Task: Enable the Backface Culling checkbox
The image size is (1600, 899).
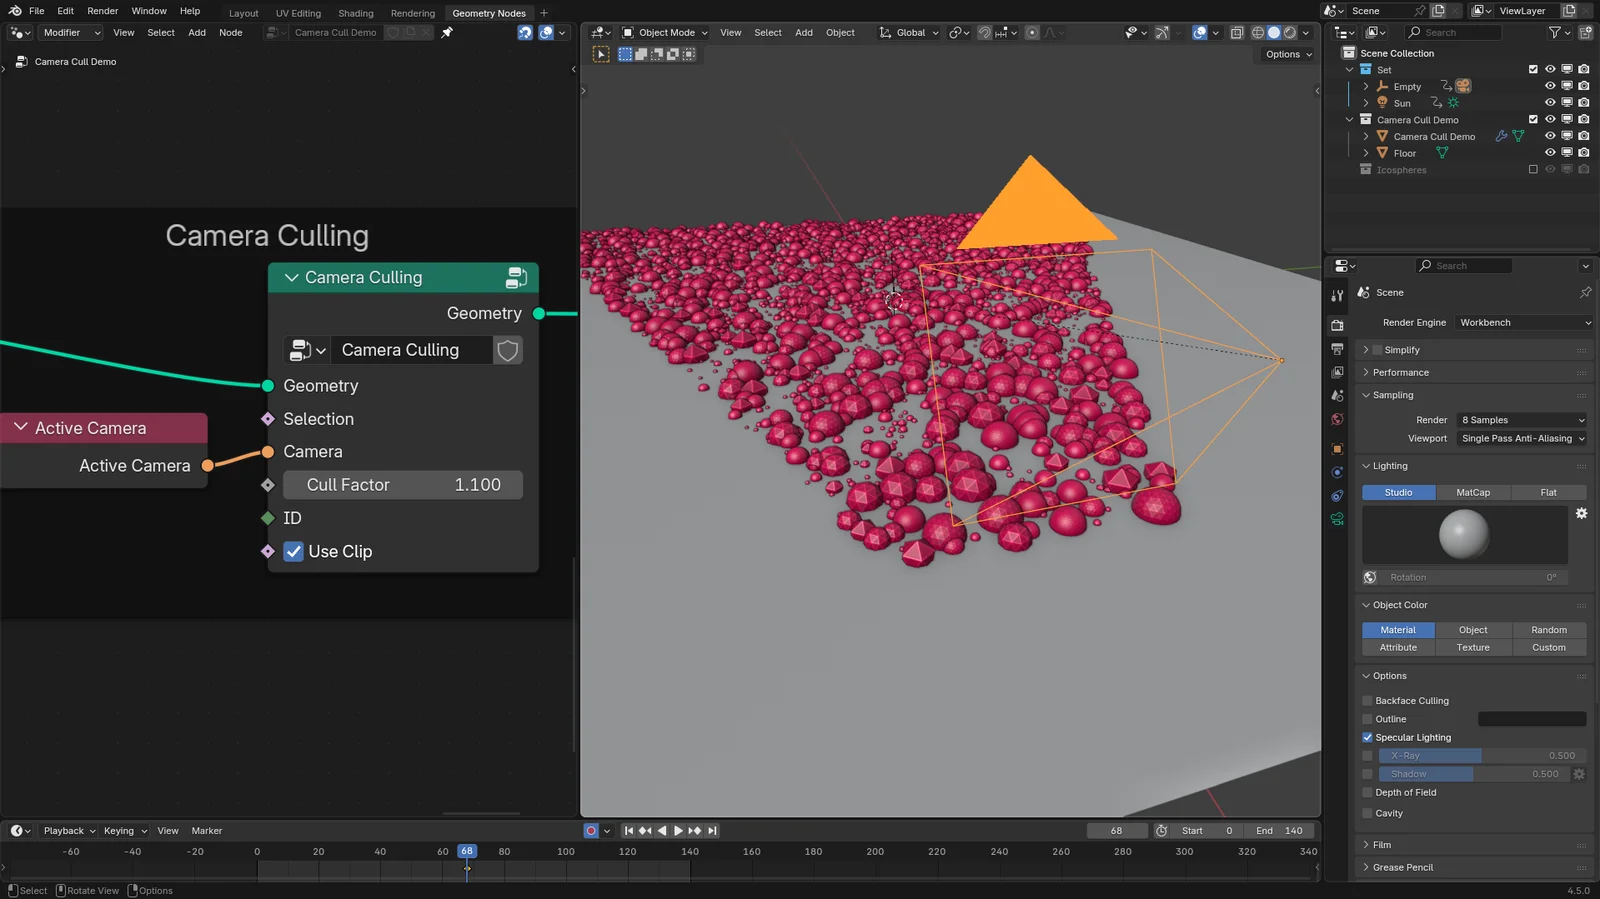Action: pos(1367,701)
